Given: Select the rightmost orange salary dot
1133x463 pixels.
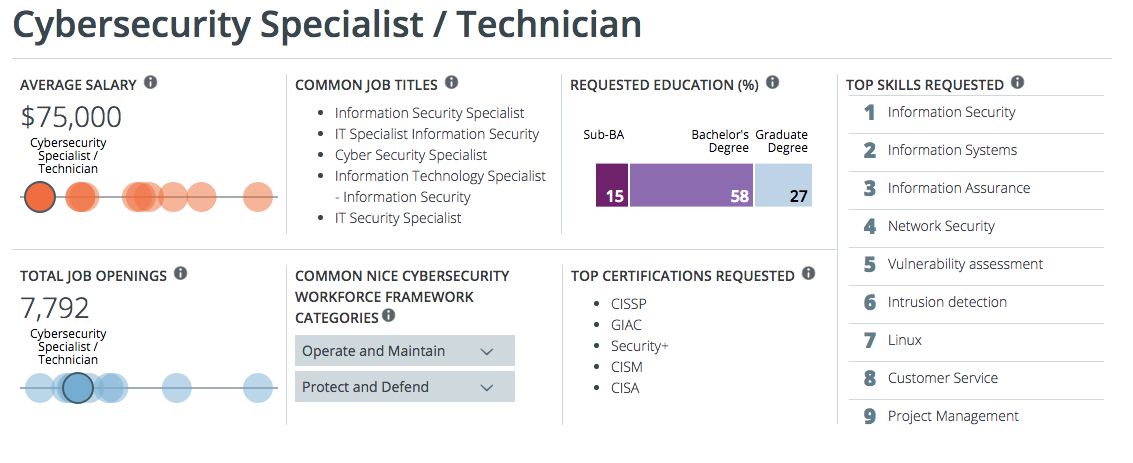Looking at the screenshot, I should point(258,197).
